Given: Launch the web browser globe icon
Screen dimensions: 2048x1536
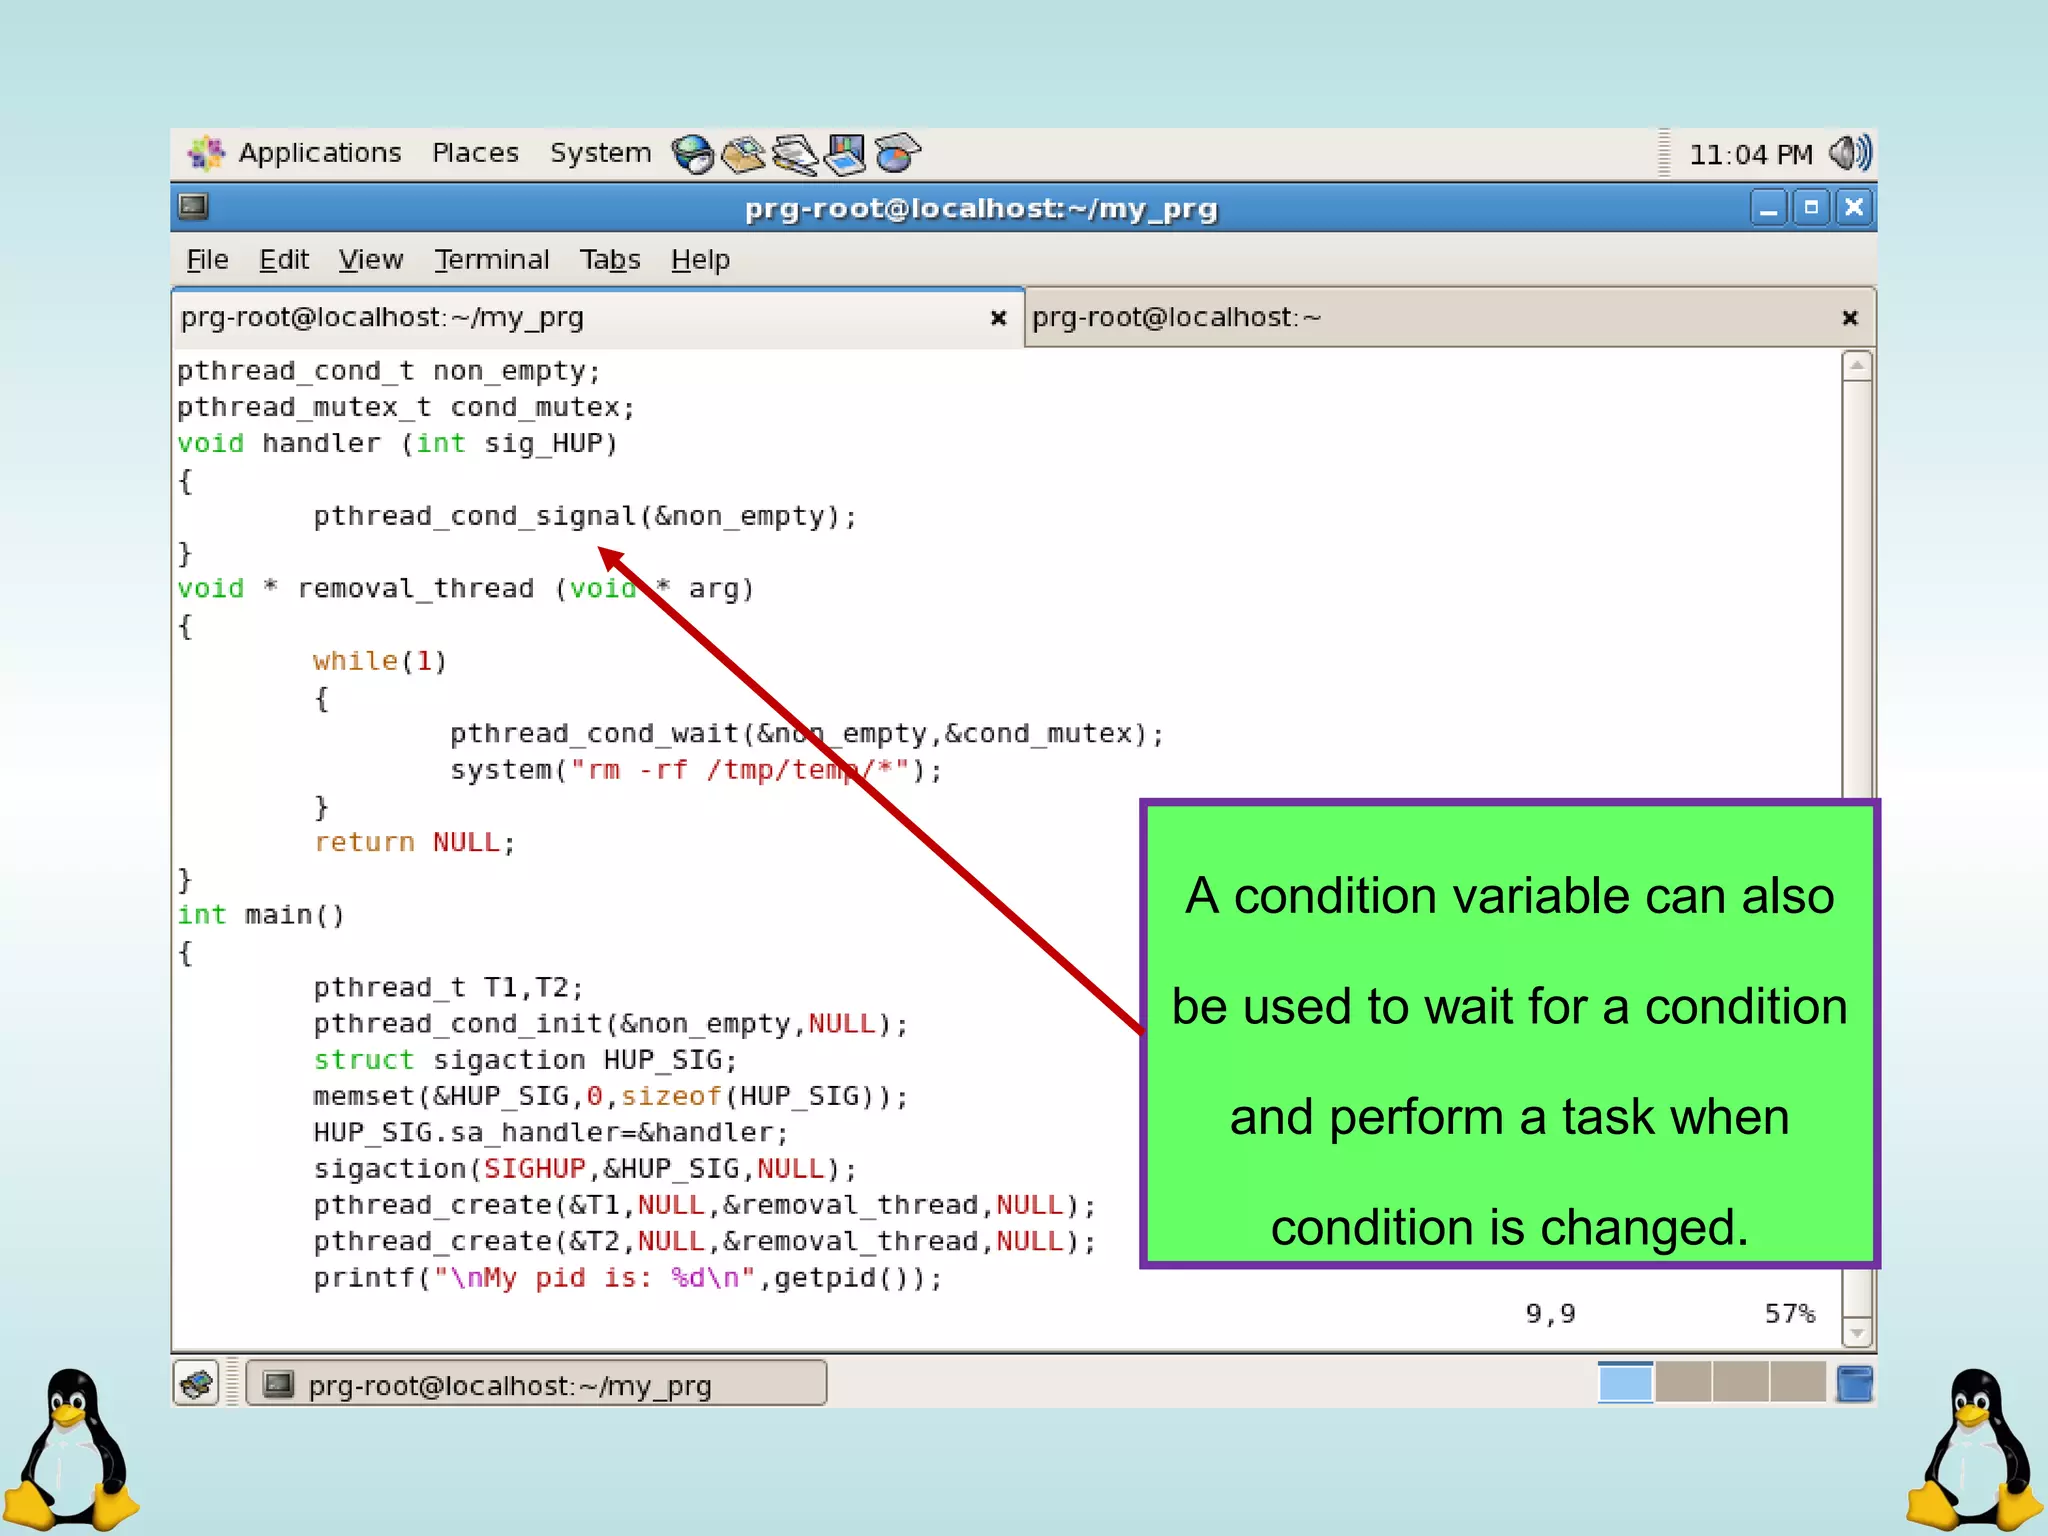Looking at the screenshot, I should (692, 154).
